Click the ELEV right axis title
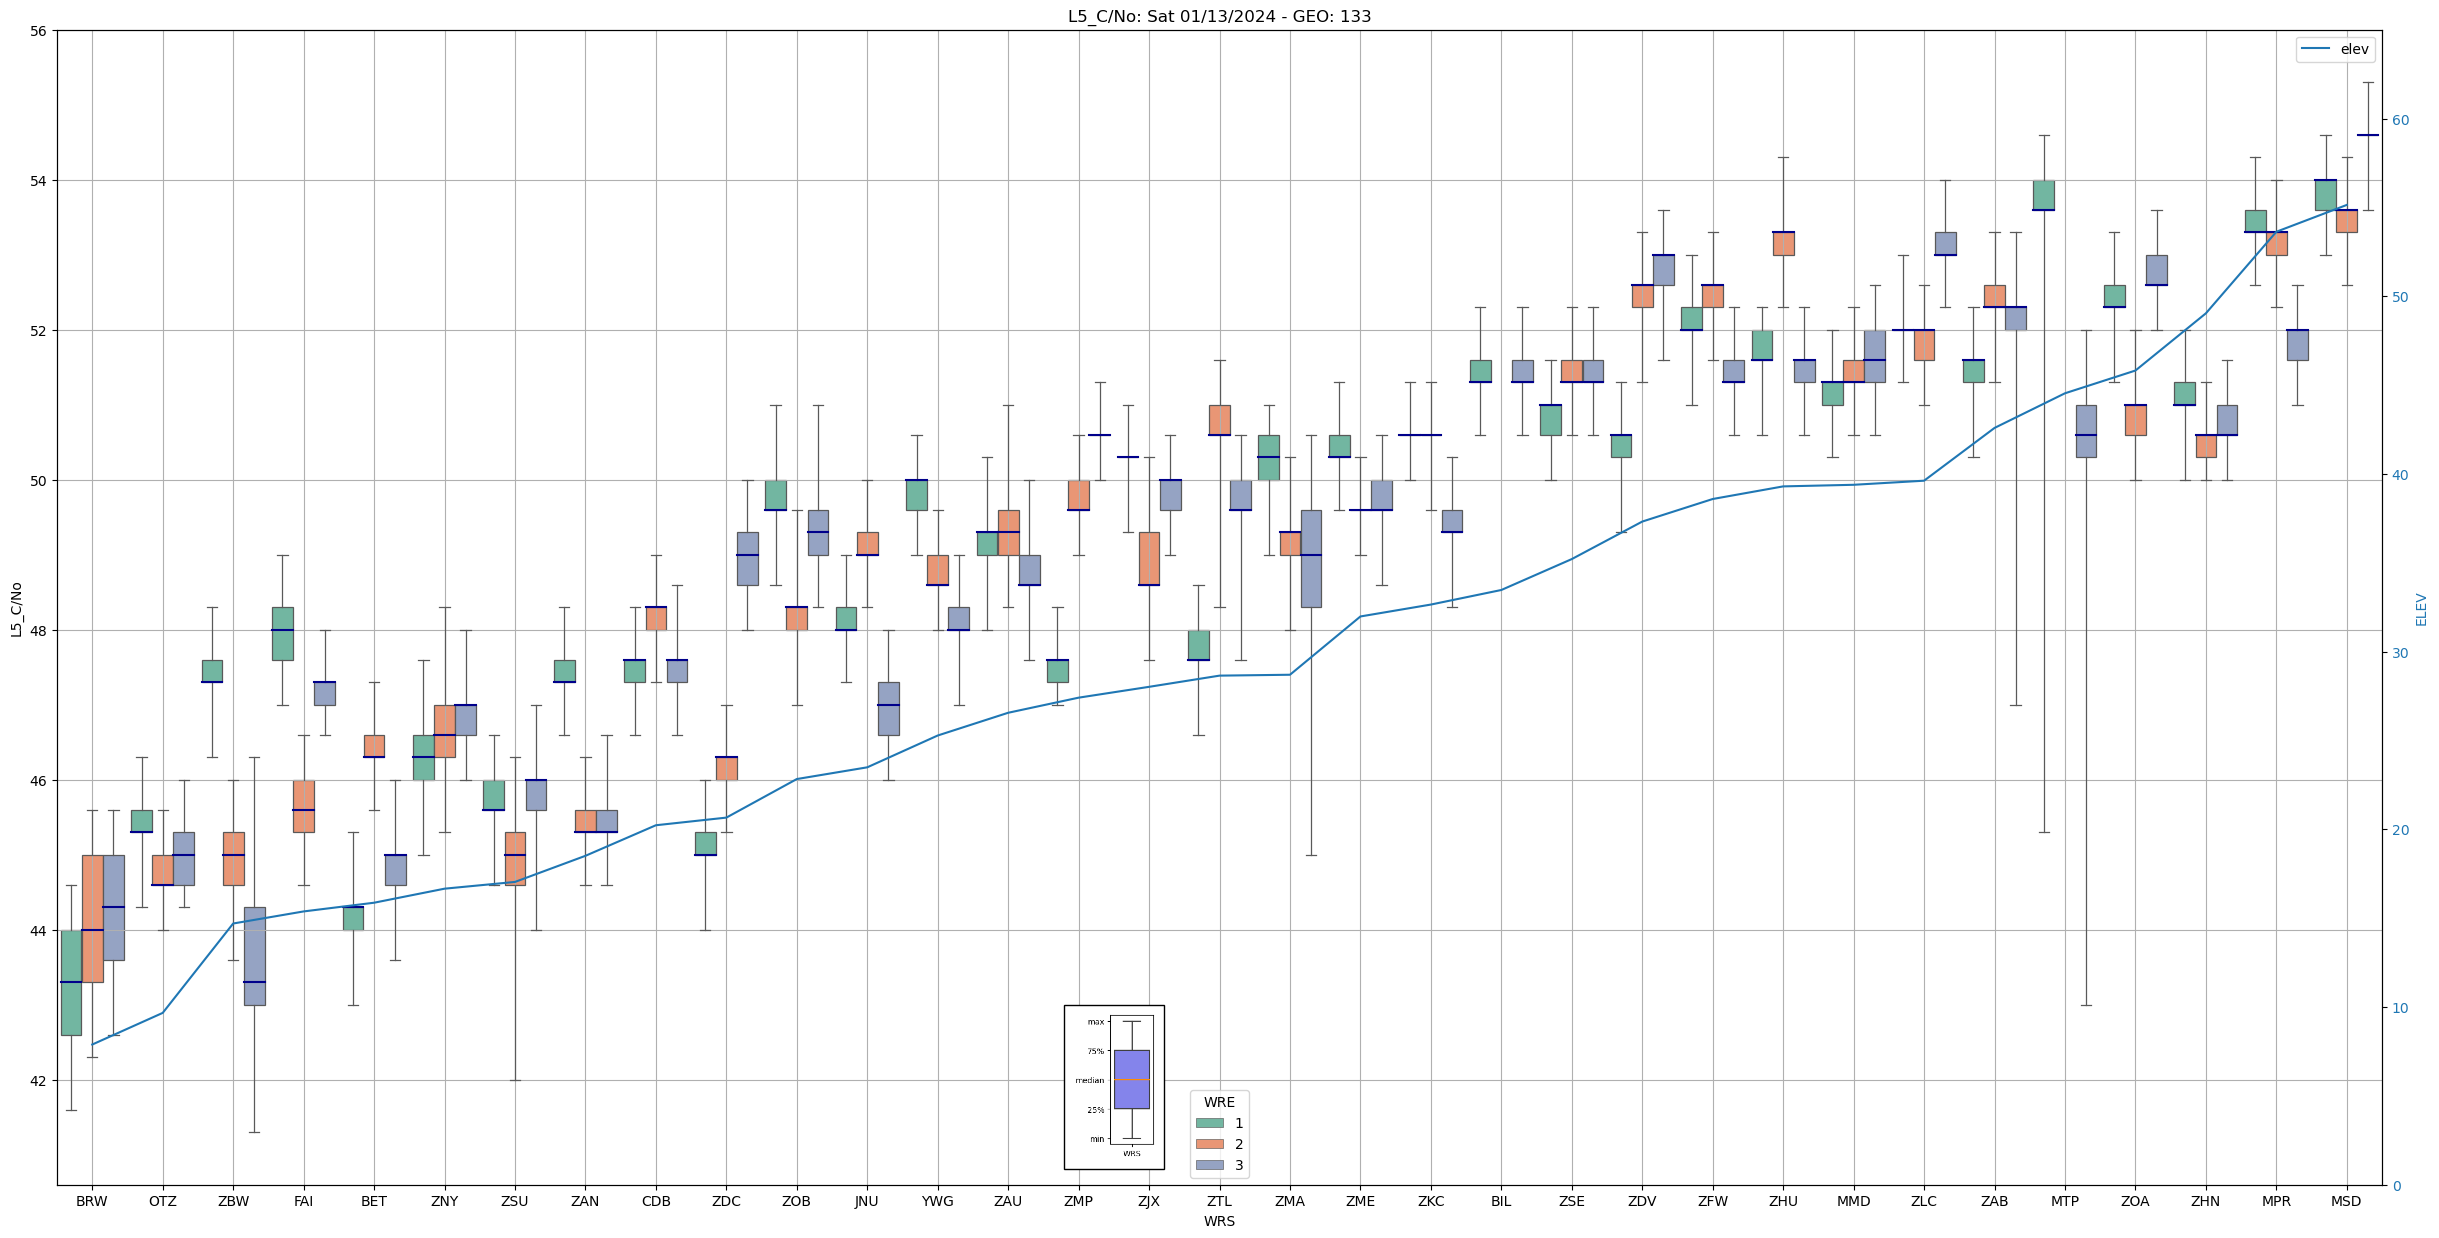This screenshot has width=2439, height=1238. point(2421,609)
